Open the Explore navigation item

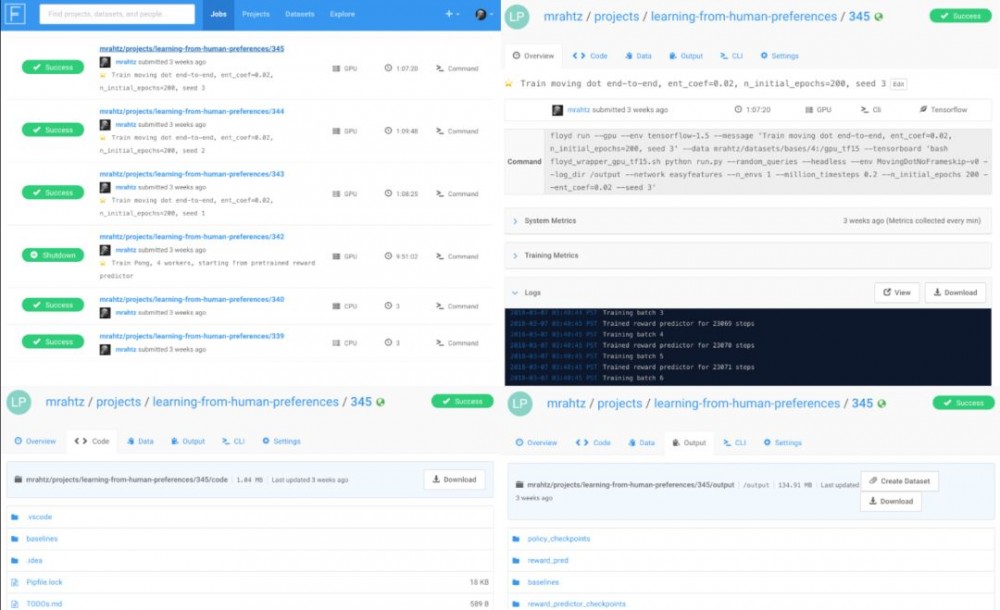342,14
